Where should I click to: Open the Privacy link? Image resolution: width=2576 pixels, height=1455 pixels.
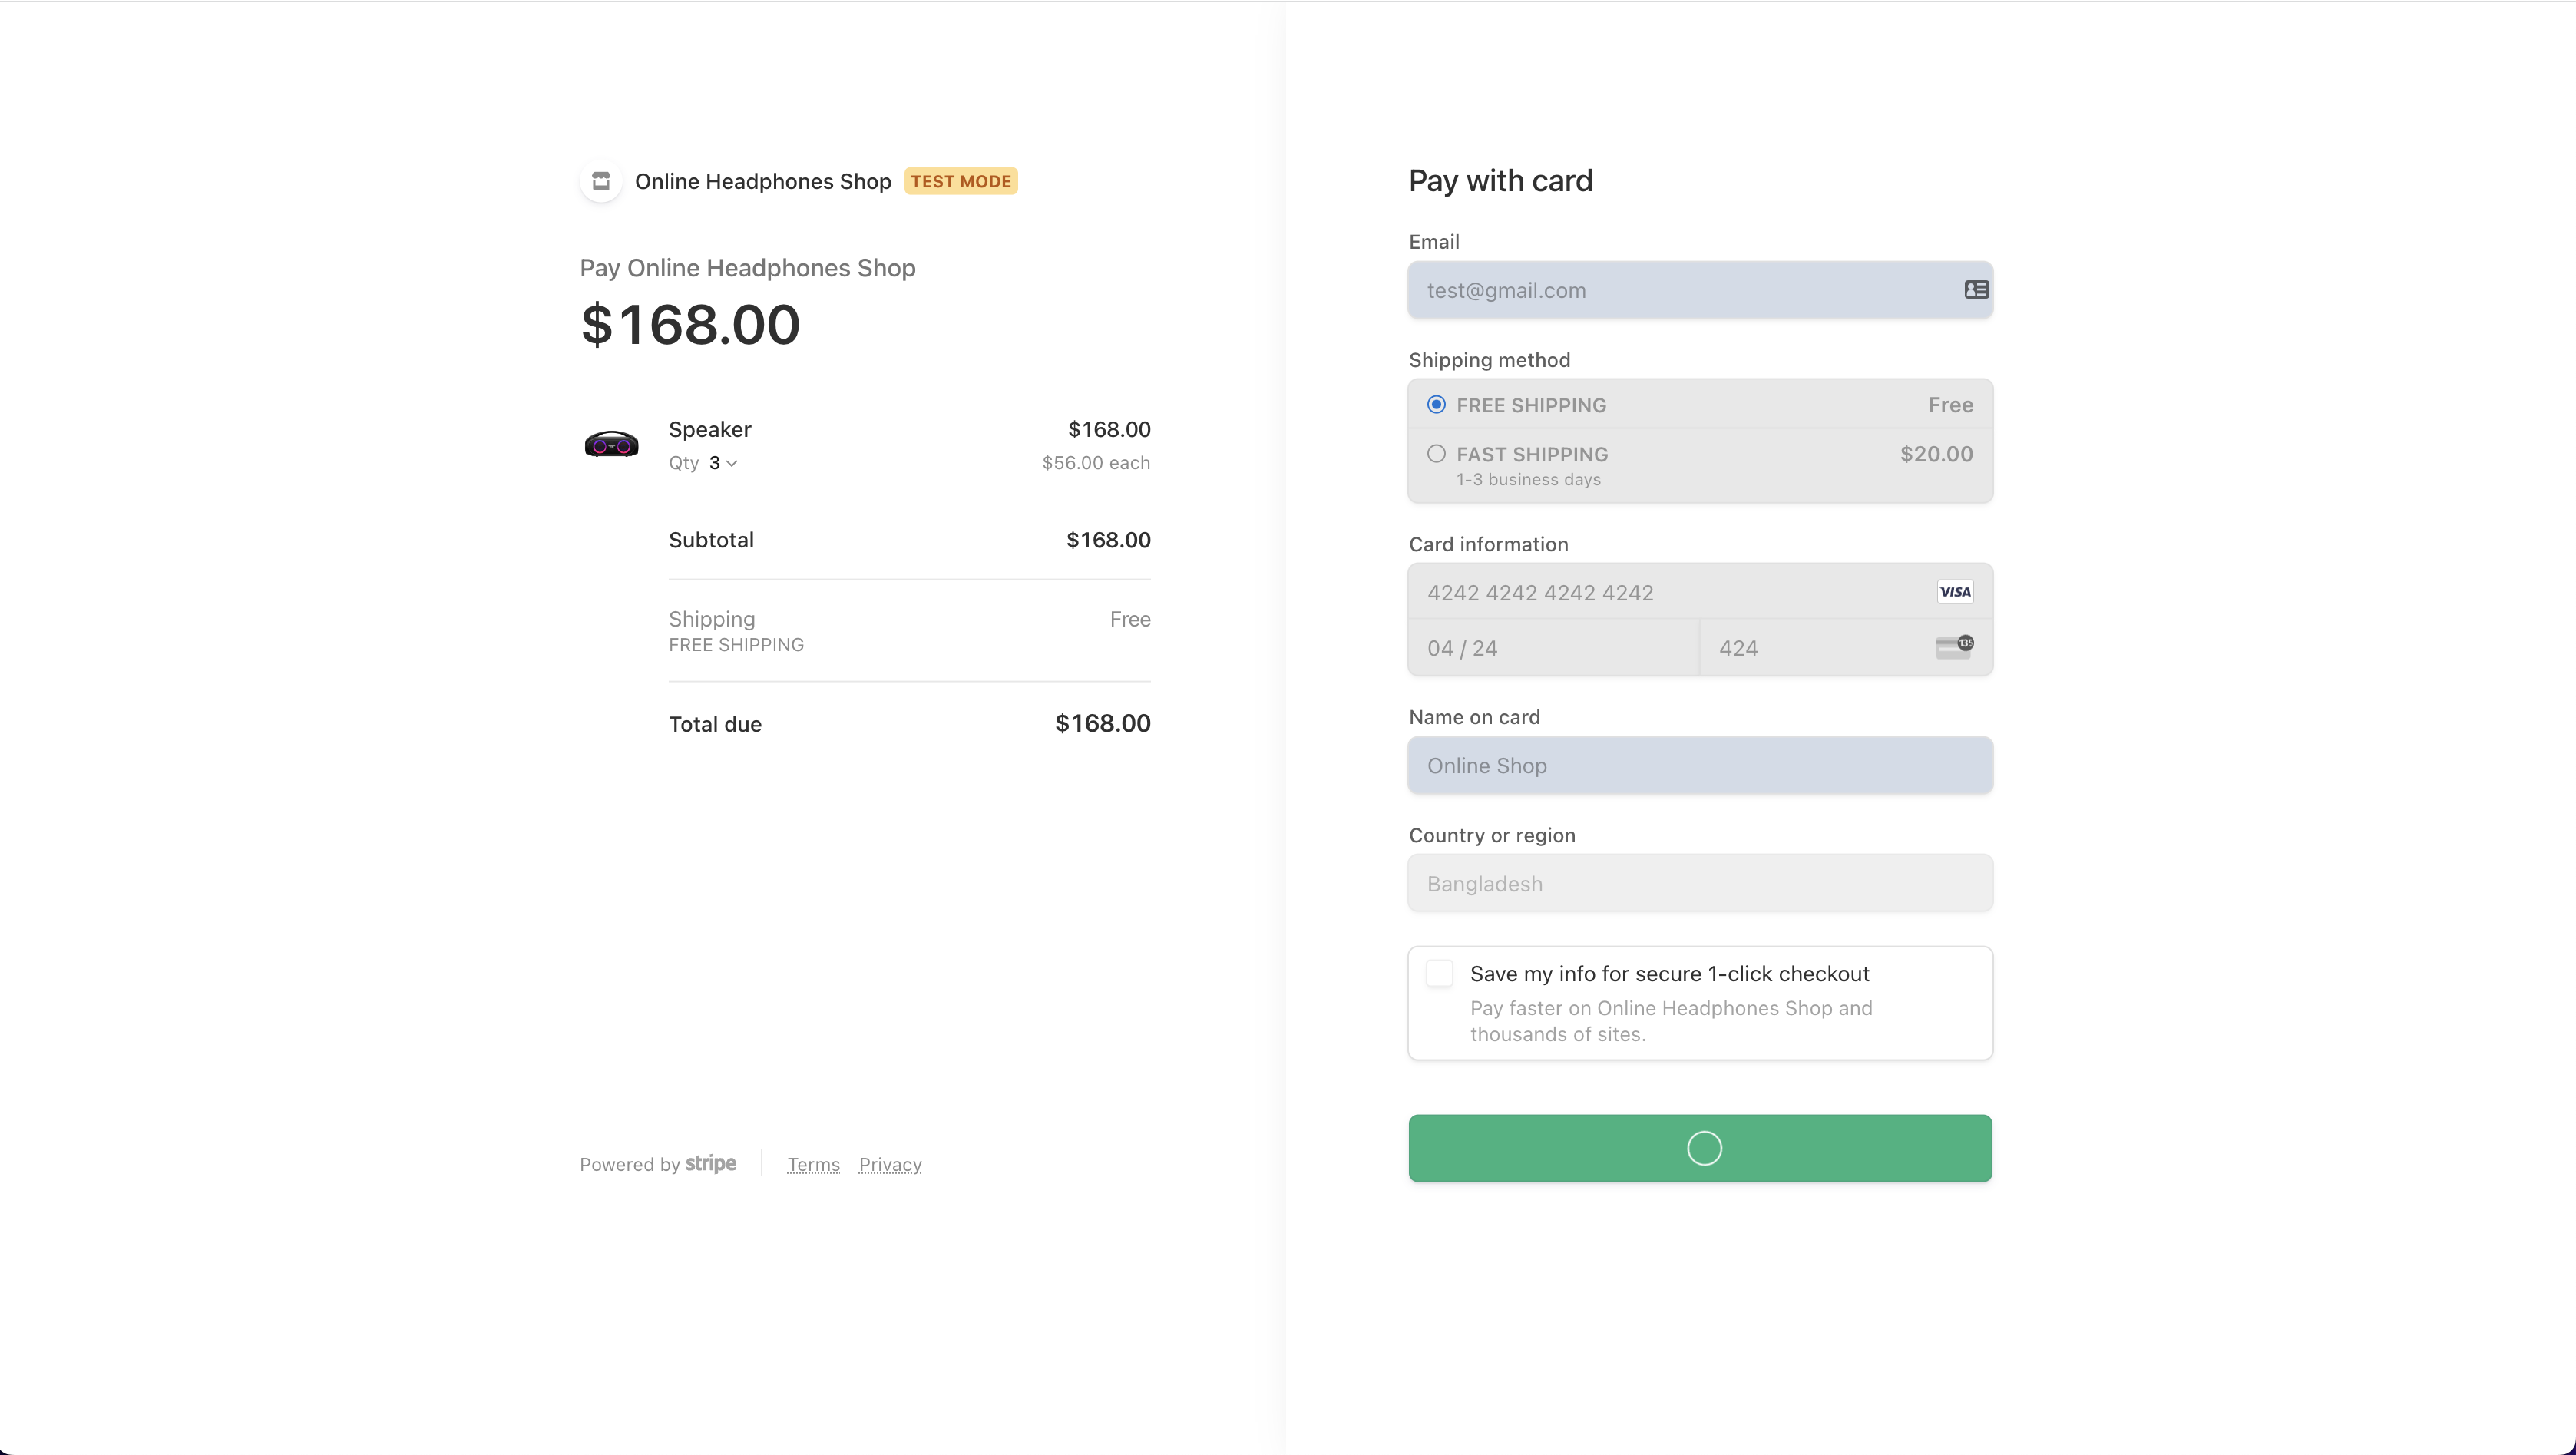click(x=890, y=1165)
